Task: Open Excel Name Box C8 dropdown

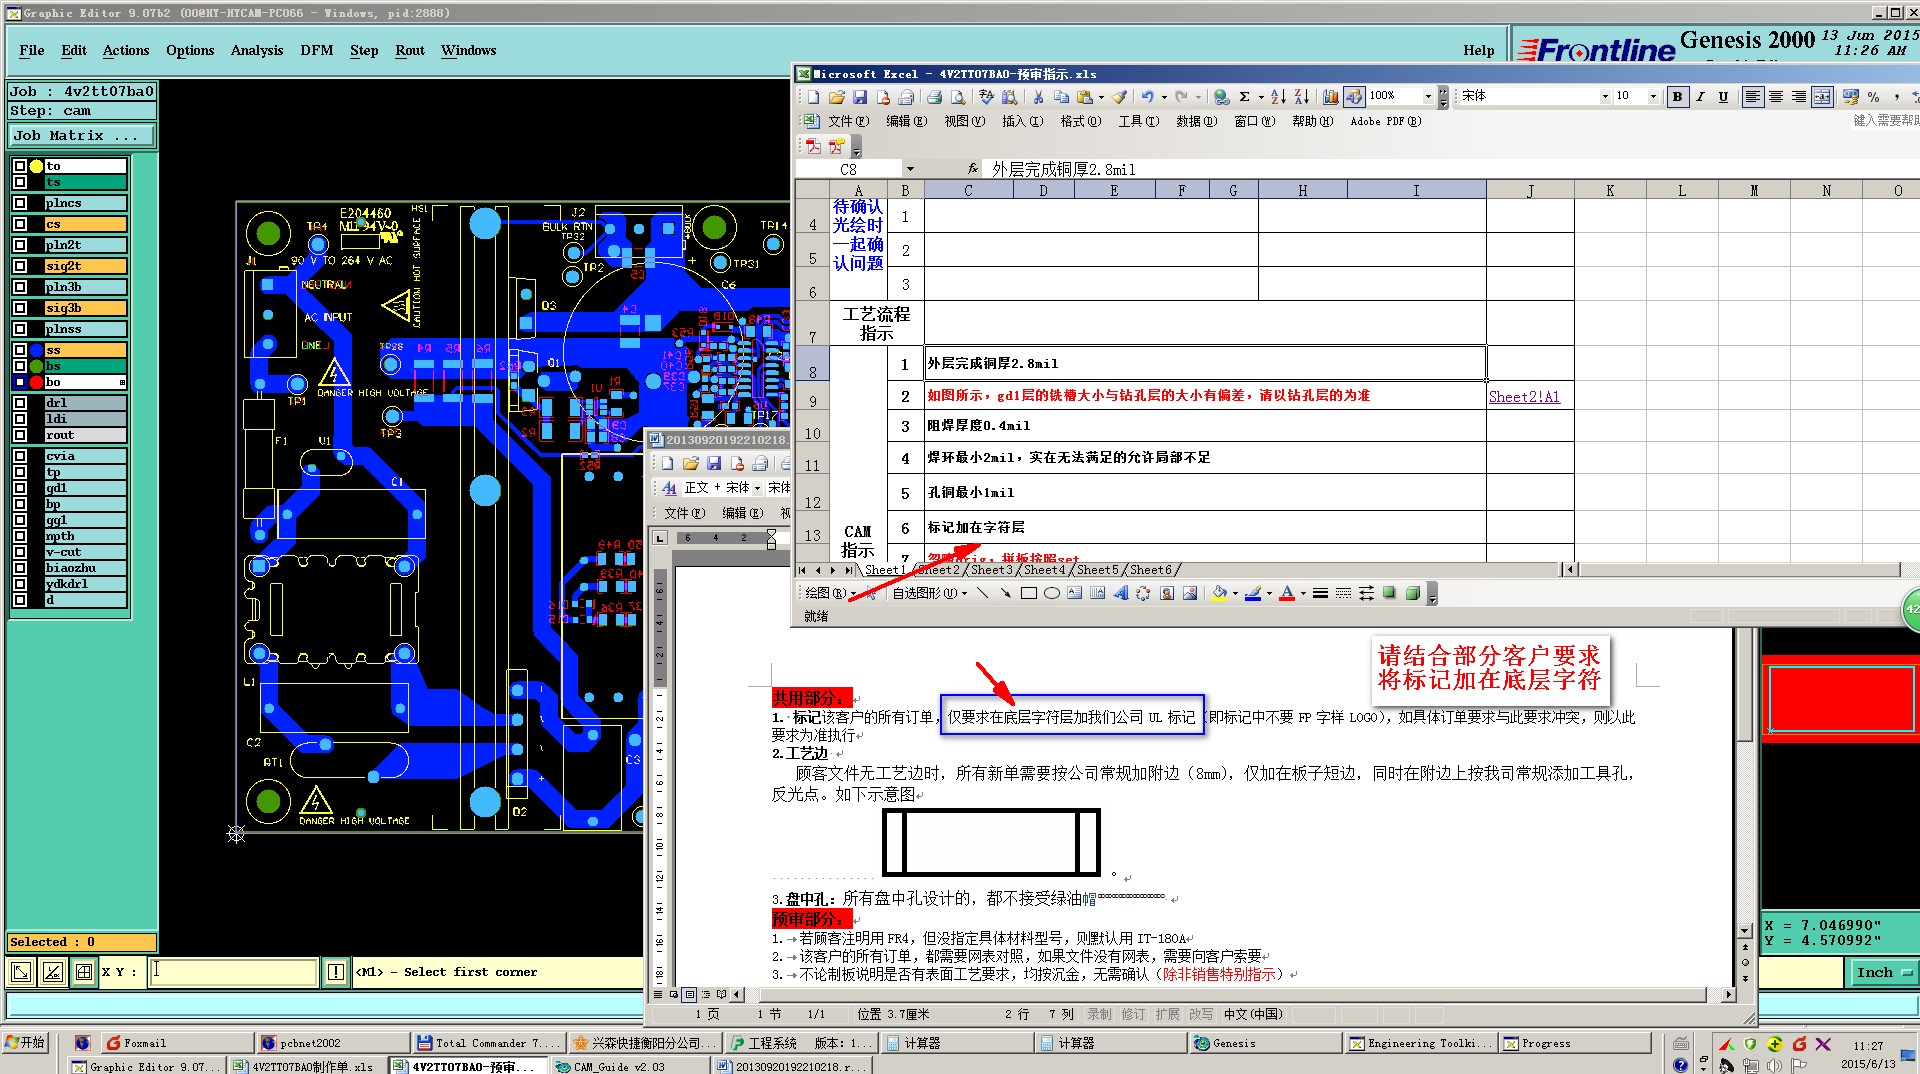Action: [910, 169]
